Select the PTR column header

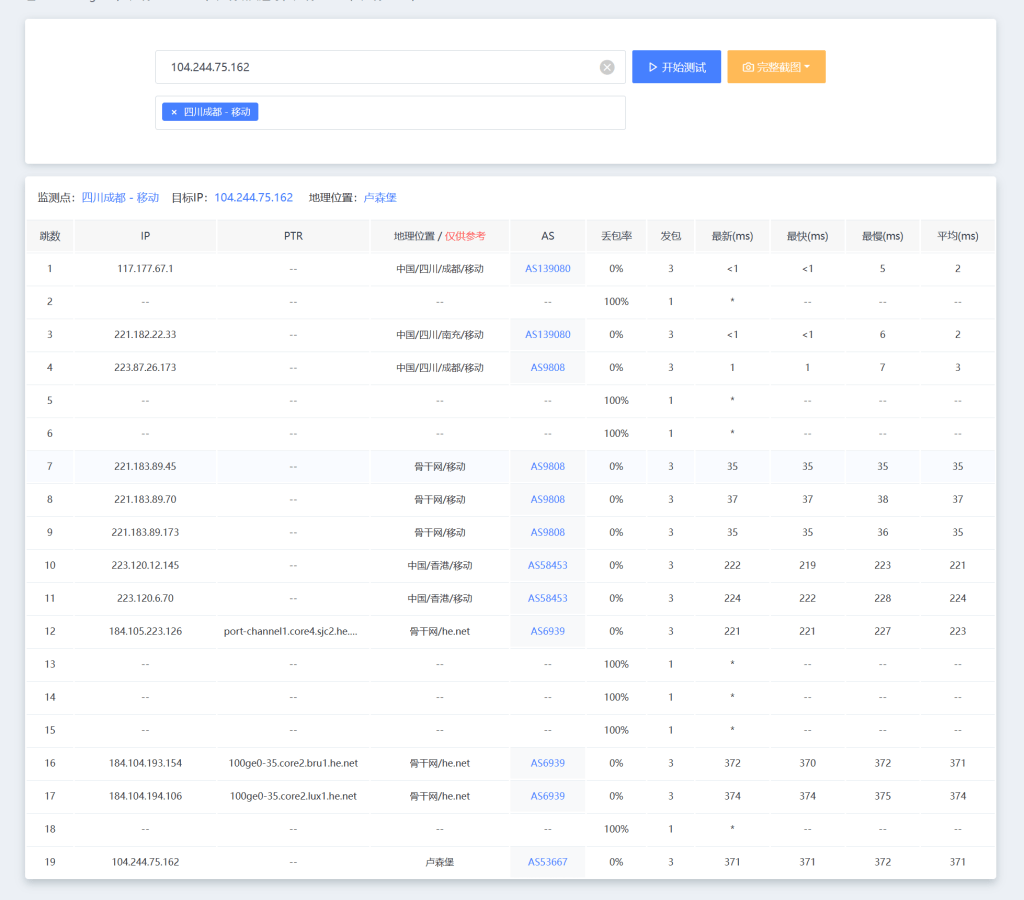click(x=293, y=236)
